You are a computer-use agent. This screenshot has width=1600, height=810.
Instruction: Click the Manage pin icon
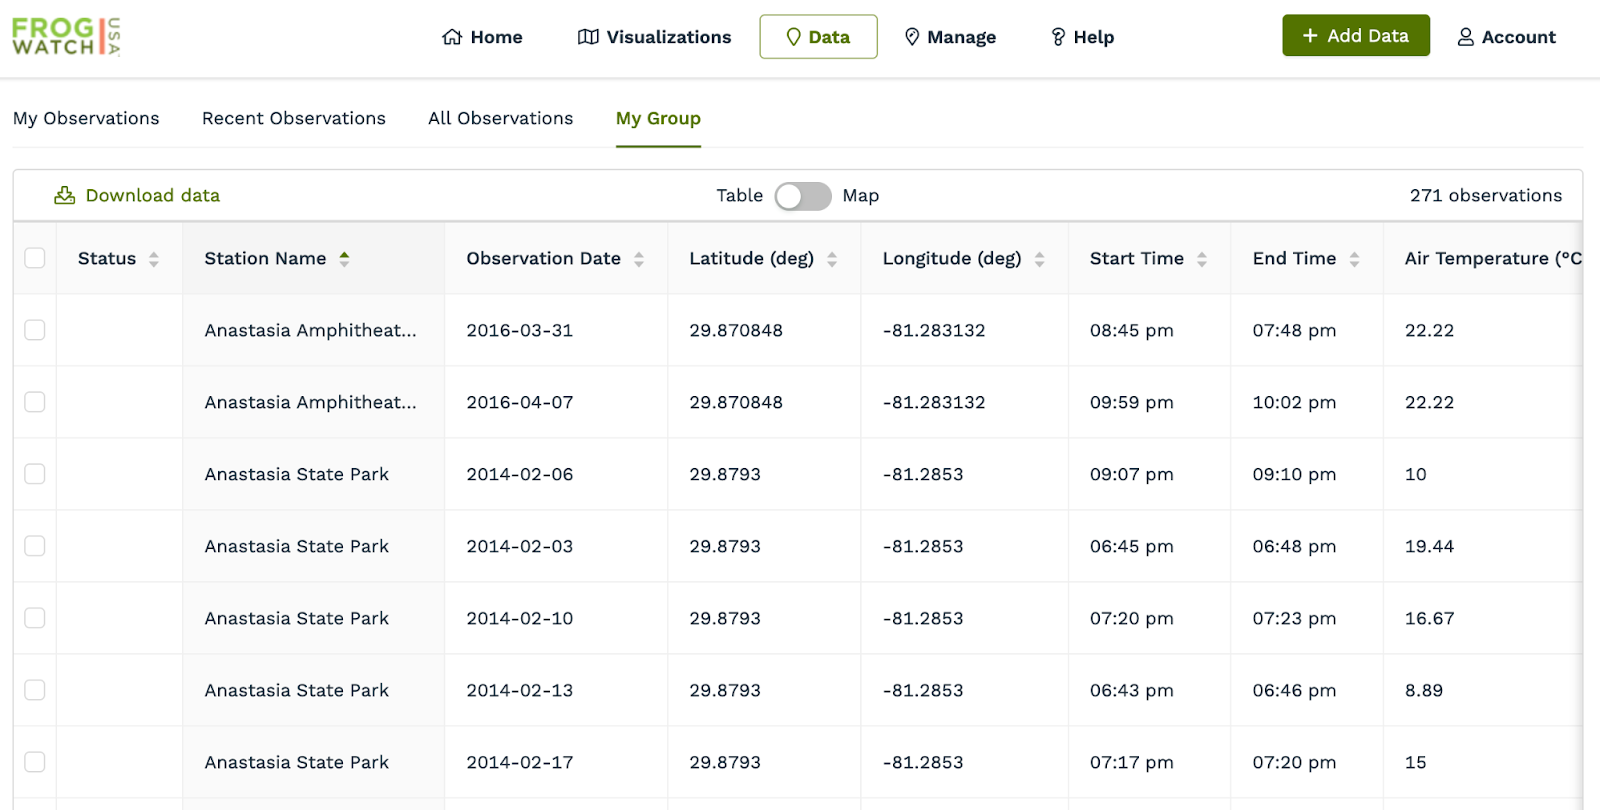click(912, 37)
